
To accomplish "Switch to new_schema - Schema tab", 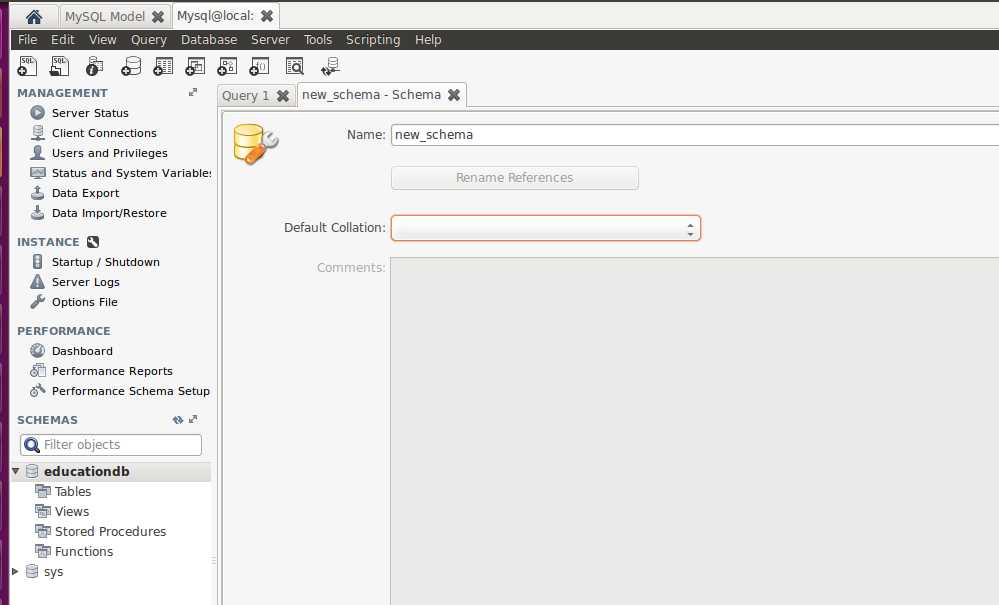I will point(371,95).
